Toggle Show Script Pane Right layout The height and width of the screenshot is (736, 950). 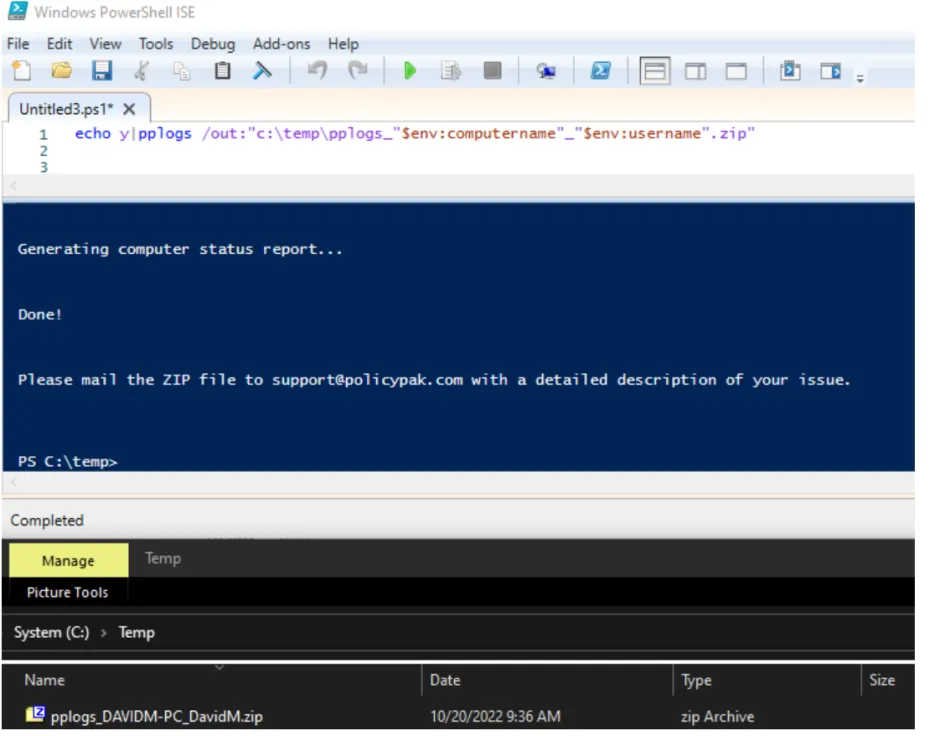coord(695,71)
